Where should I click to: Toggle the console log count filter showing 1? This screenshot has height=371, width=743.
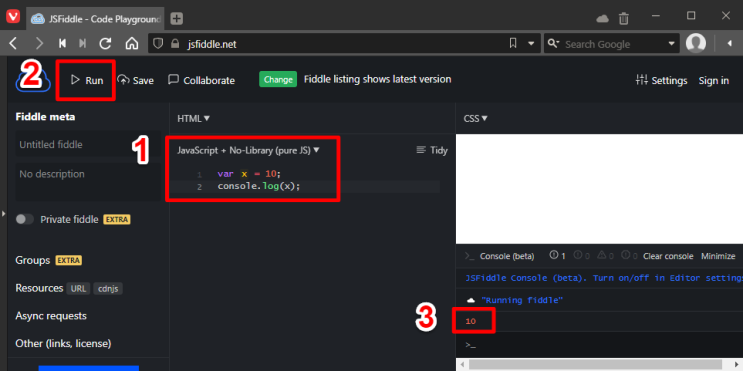557,256
